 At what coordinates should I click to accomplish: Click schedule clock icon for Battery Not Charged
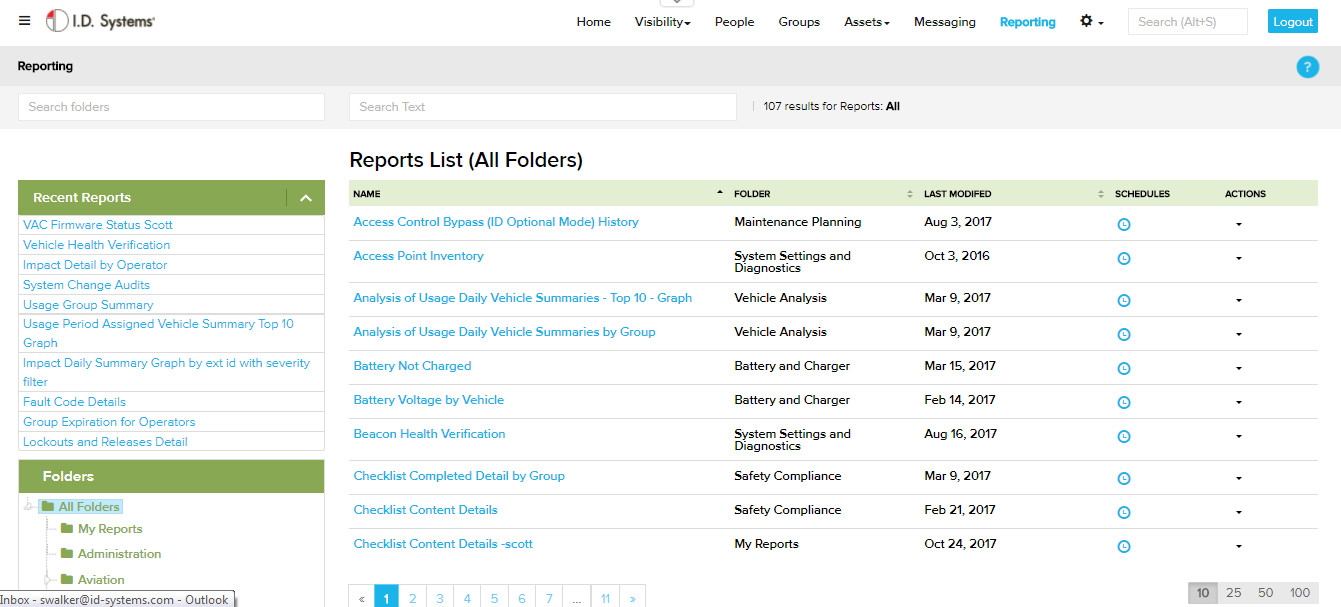click(x=1123, y=368)
